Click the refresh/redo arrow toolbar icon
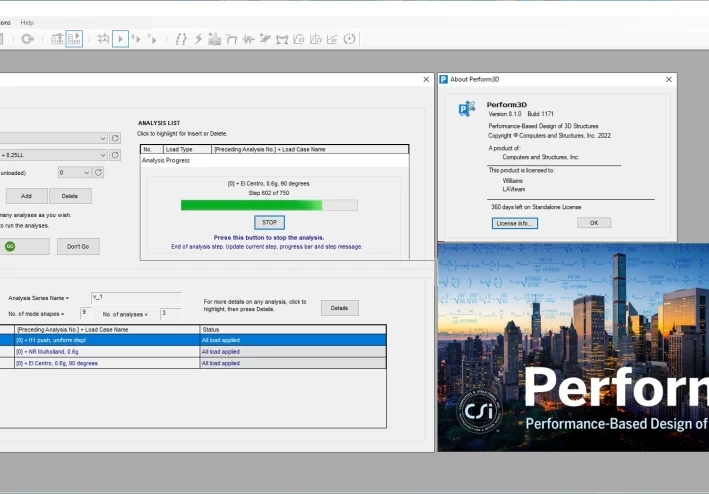The height and width of the screenshot is (494, 709). pos(28,39)
